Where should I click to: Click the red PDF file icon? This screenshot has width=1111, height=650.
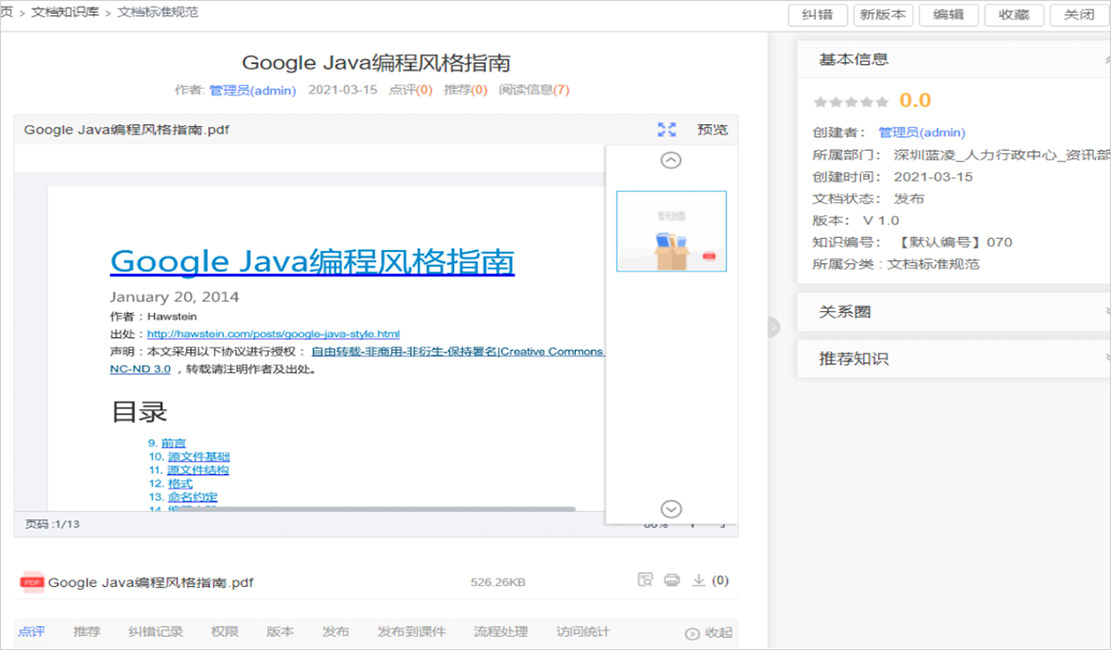pos(32,582)
